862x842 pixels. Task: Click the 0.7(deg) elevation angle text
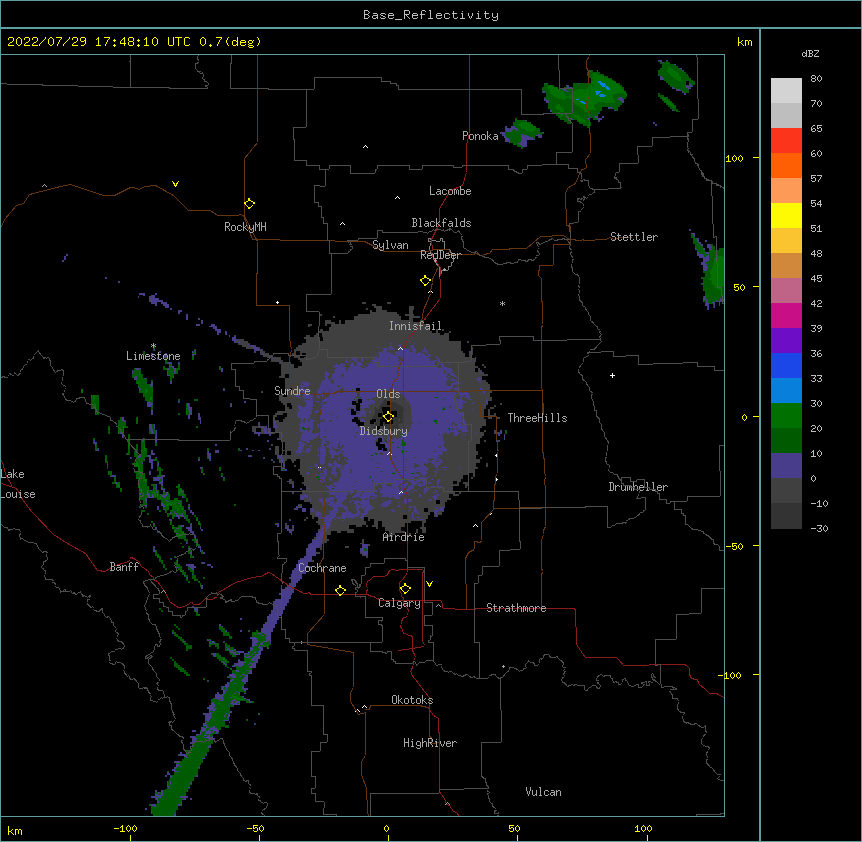230,42
